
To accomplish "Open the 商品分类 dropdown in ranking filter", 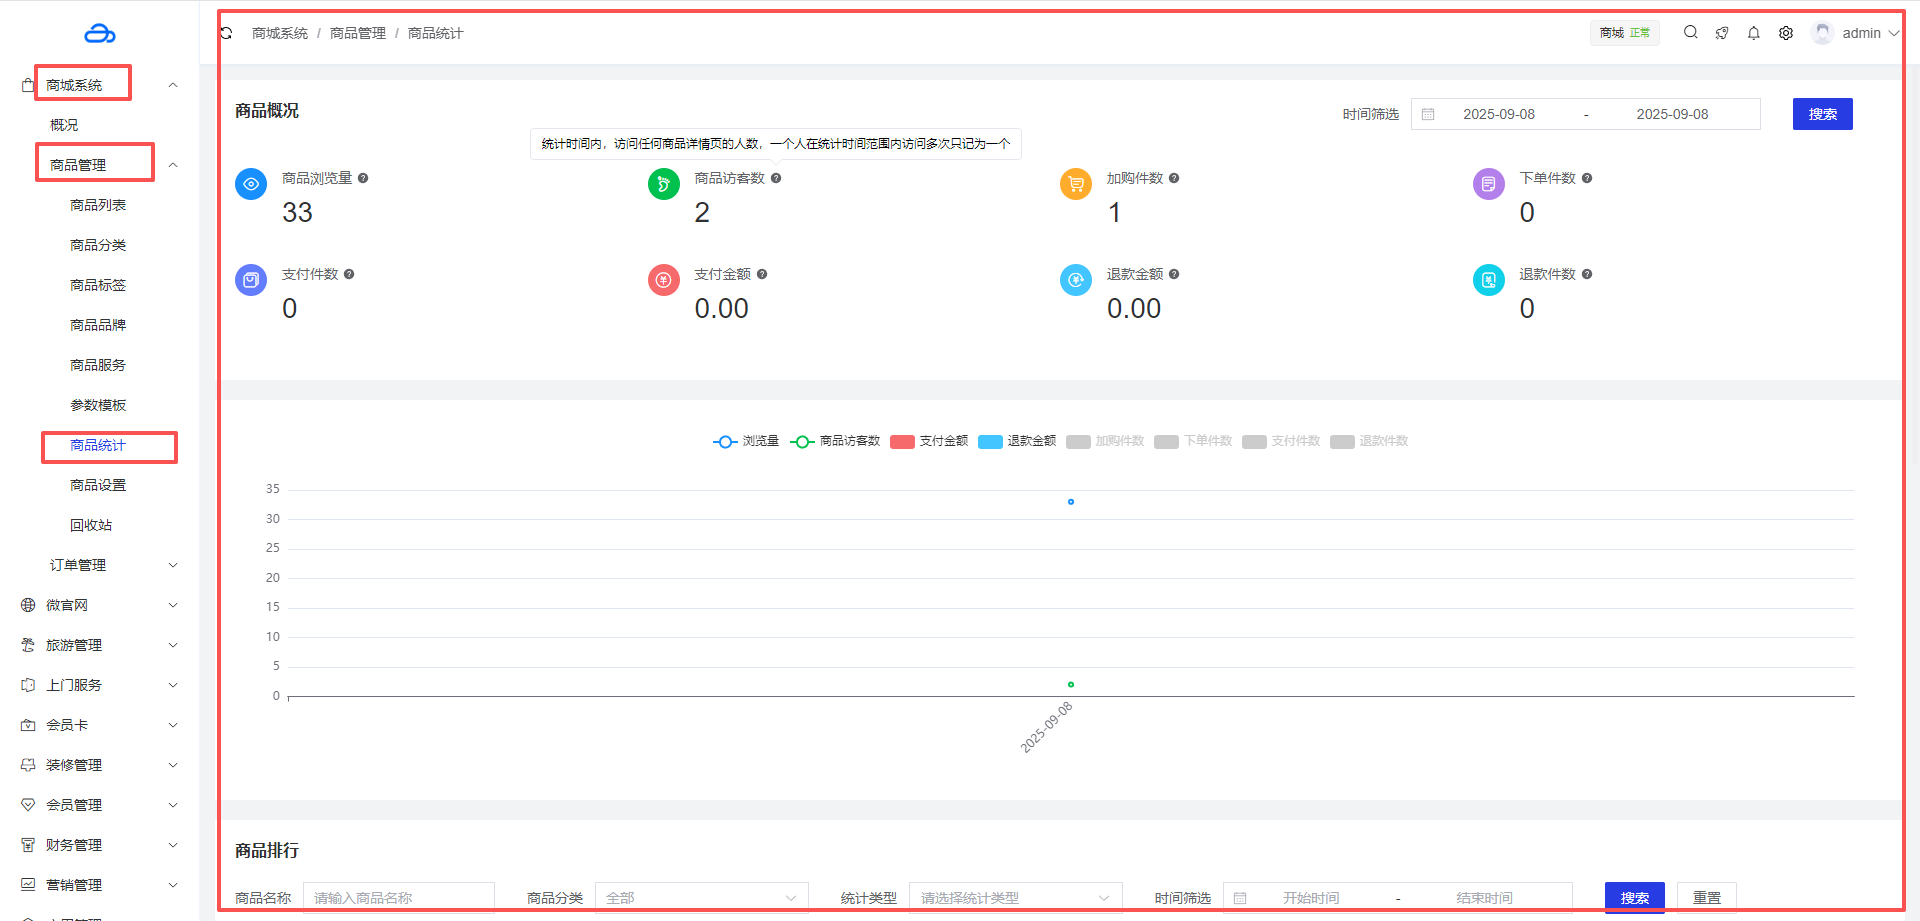I will pyautogui.click(x=701, y=898).
